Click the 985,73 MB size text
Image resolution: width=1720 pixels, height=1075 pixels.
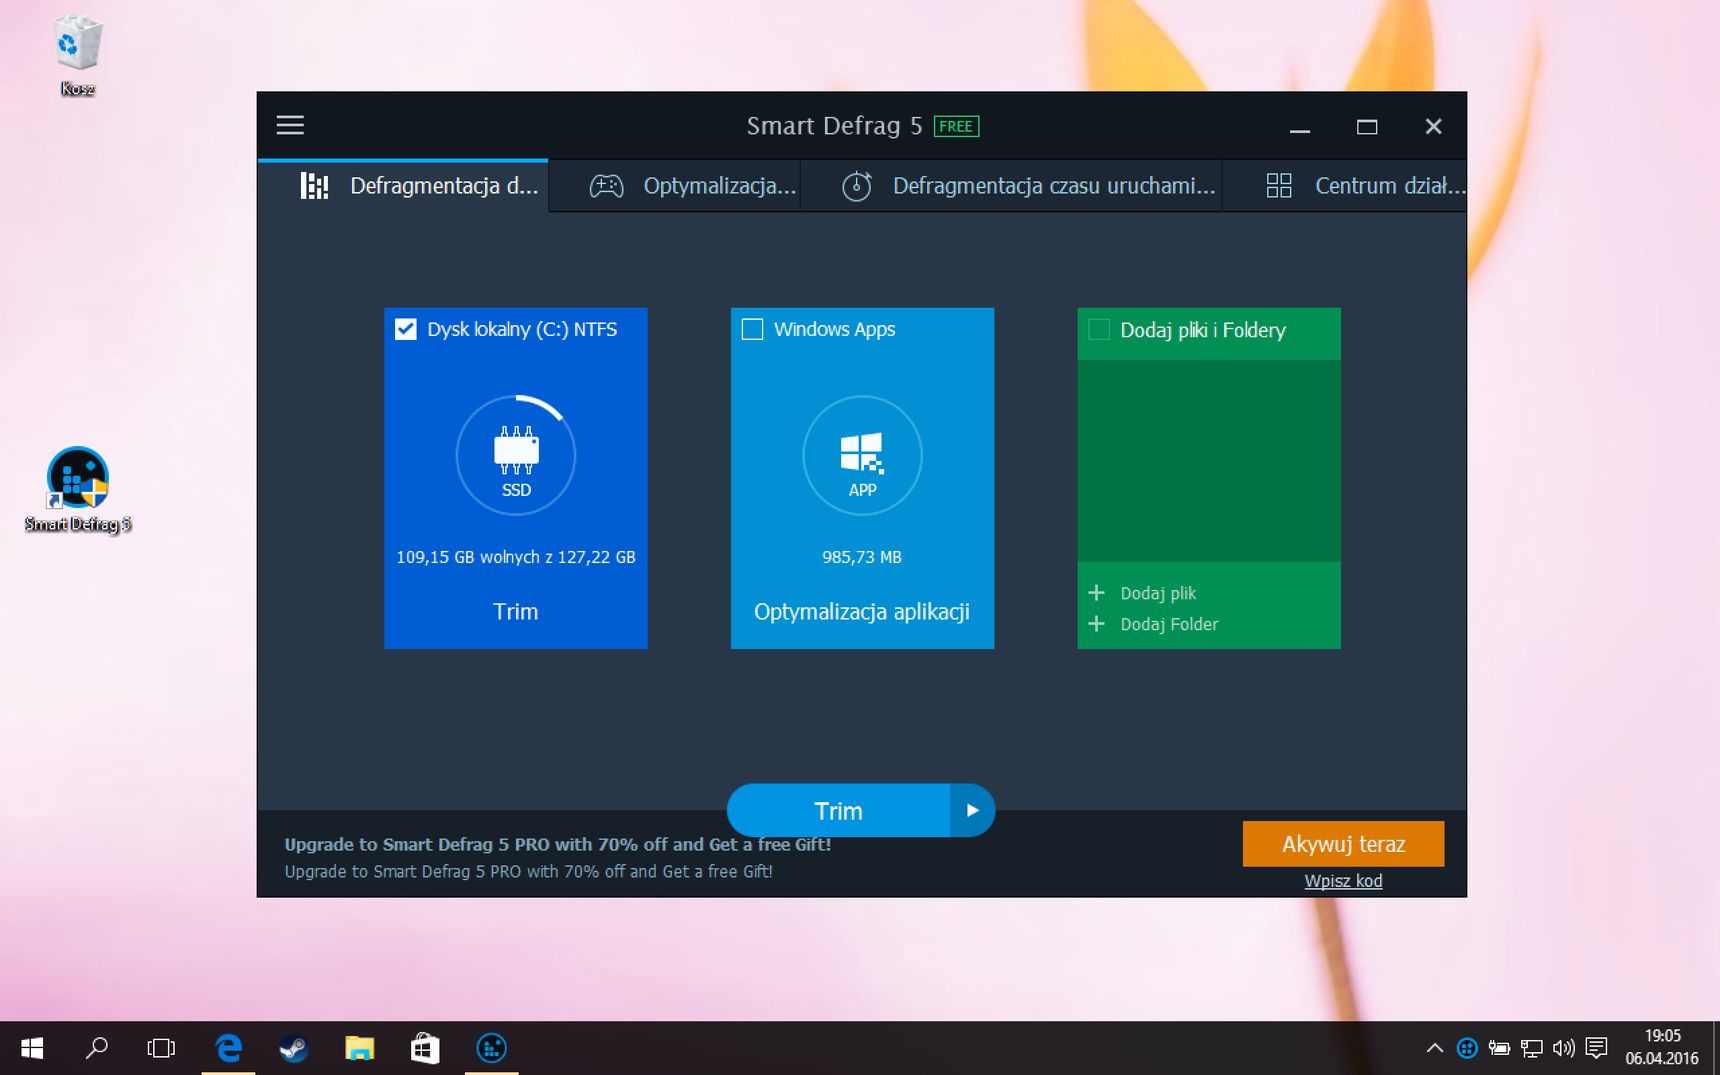[x=862, y=557]
